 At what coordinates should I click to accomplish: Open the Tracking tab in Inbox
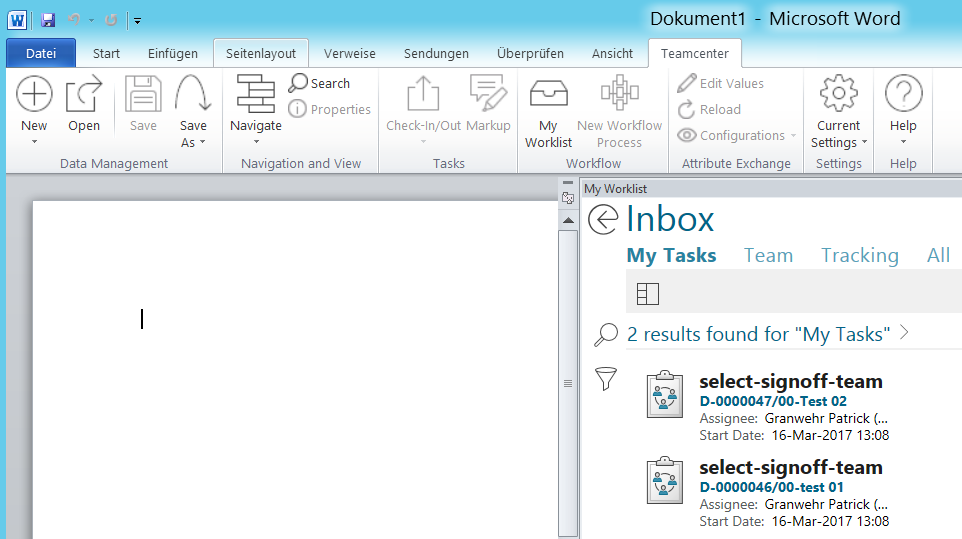(x=859, y=255)
